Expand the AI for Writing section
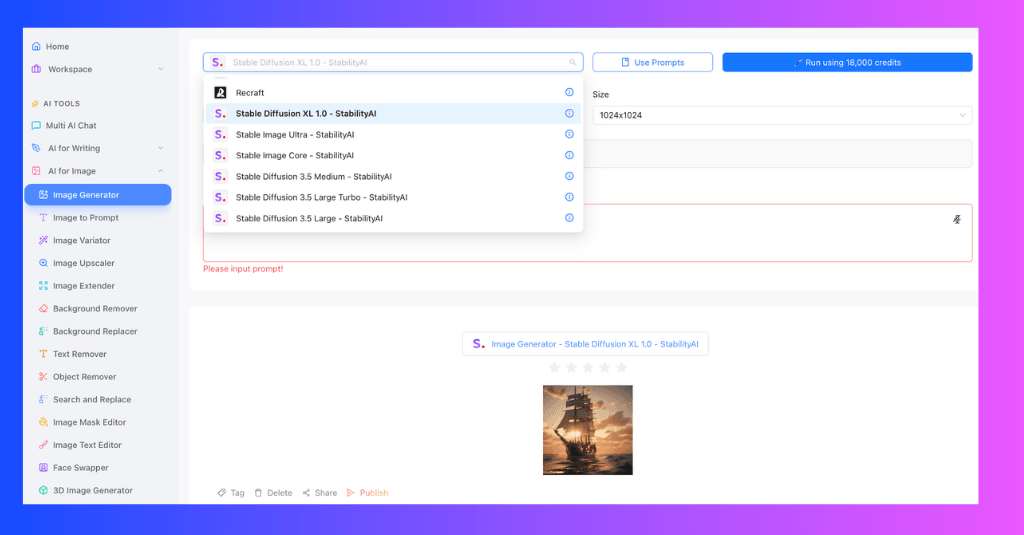1024x535 pixels. [x=161, y=148]
